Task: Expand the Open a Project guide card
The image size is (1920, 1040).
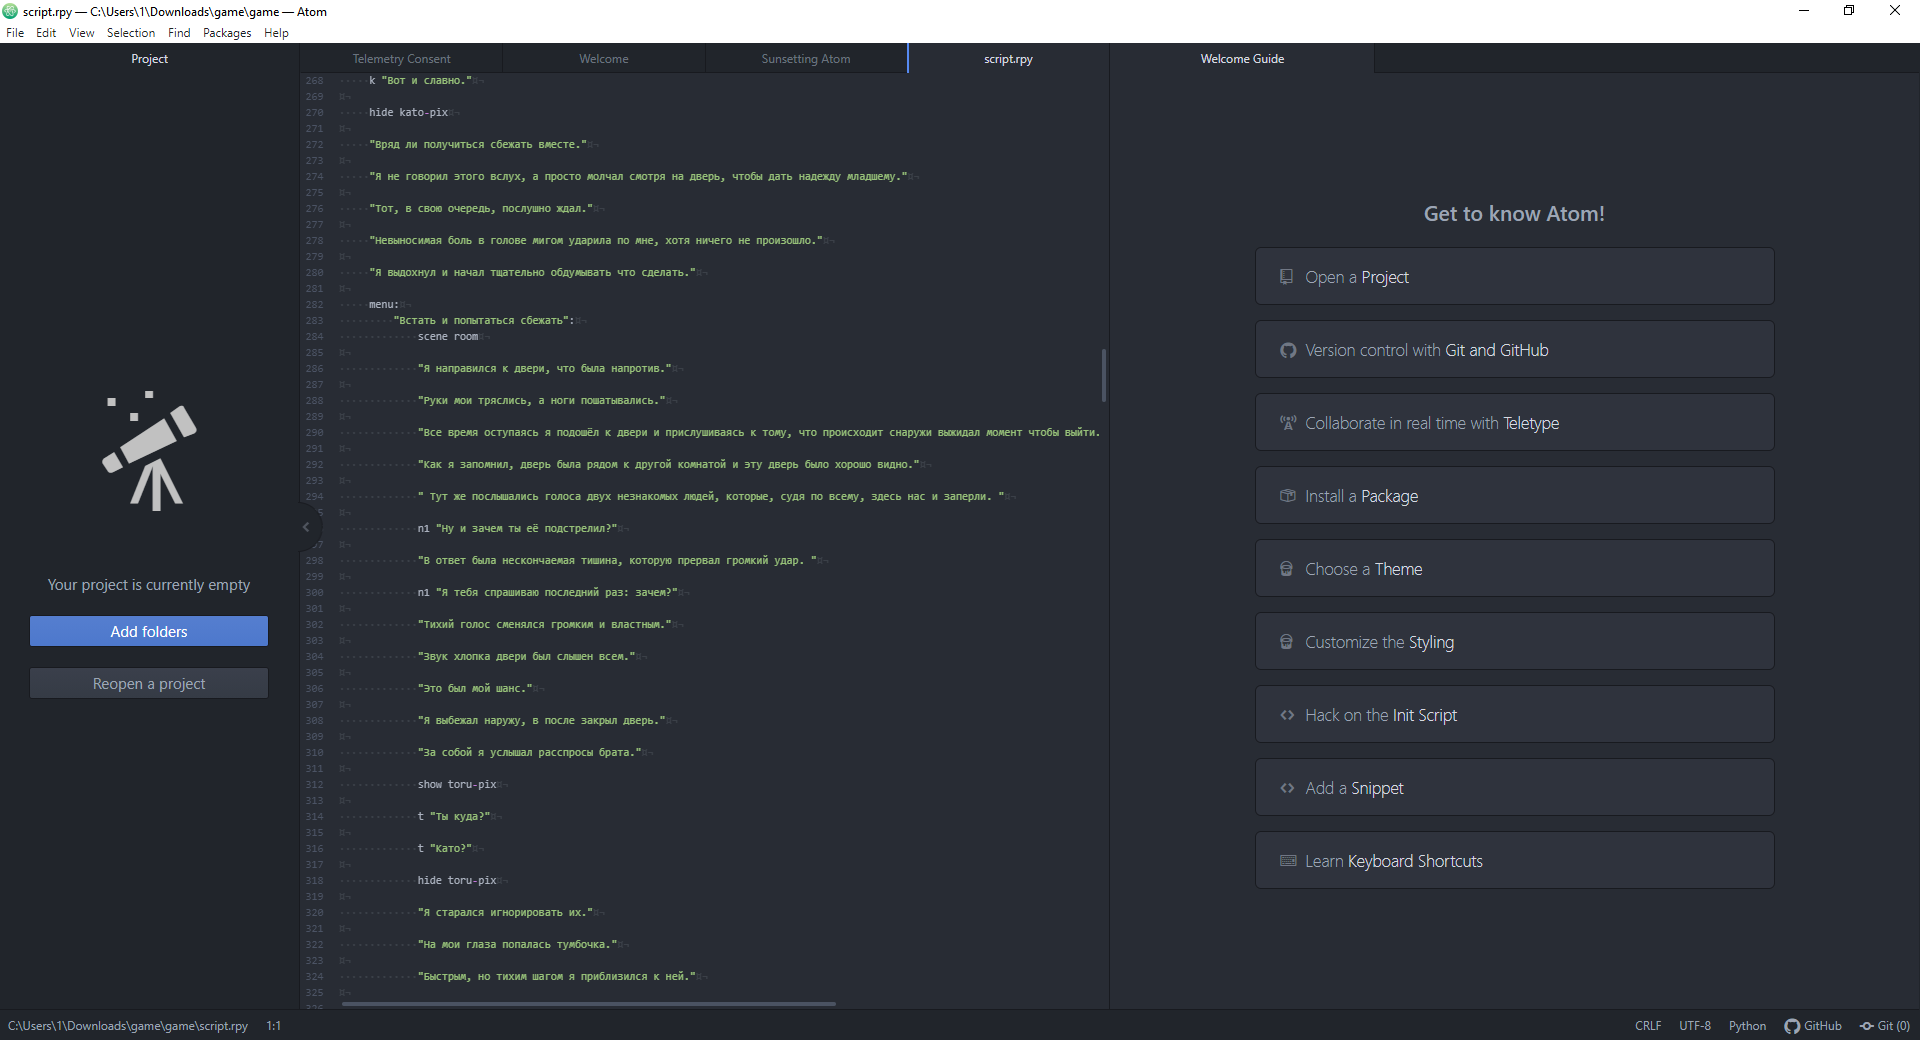Action: click(x=1514, y=277)
